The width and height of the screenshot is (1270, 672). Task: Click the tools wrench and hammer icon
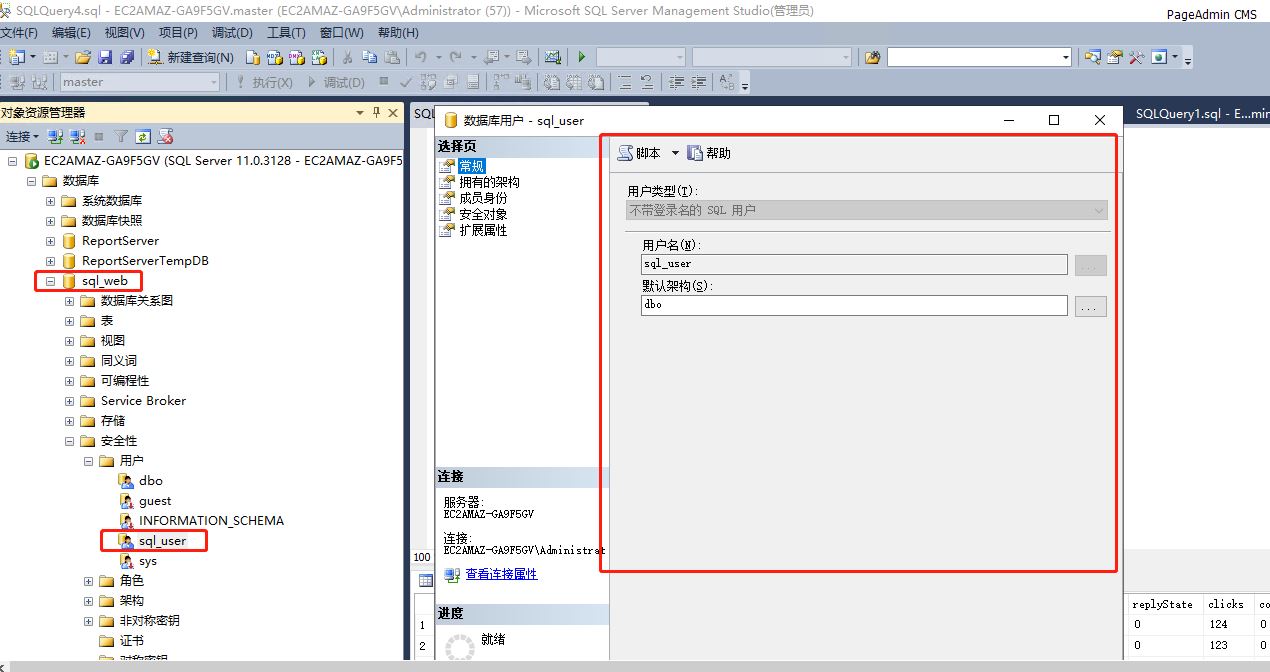tap(1136, 58)
